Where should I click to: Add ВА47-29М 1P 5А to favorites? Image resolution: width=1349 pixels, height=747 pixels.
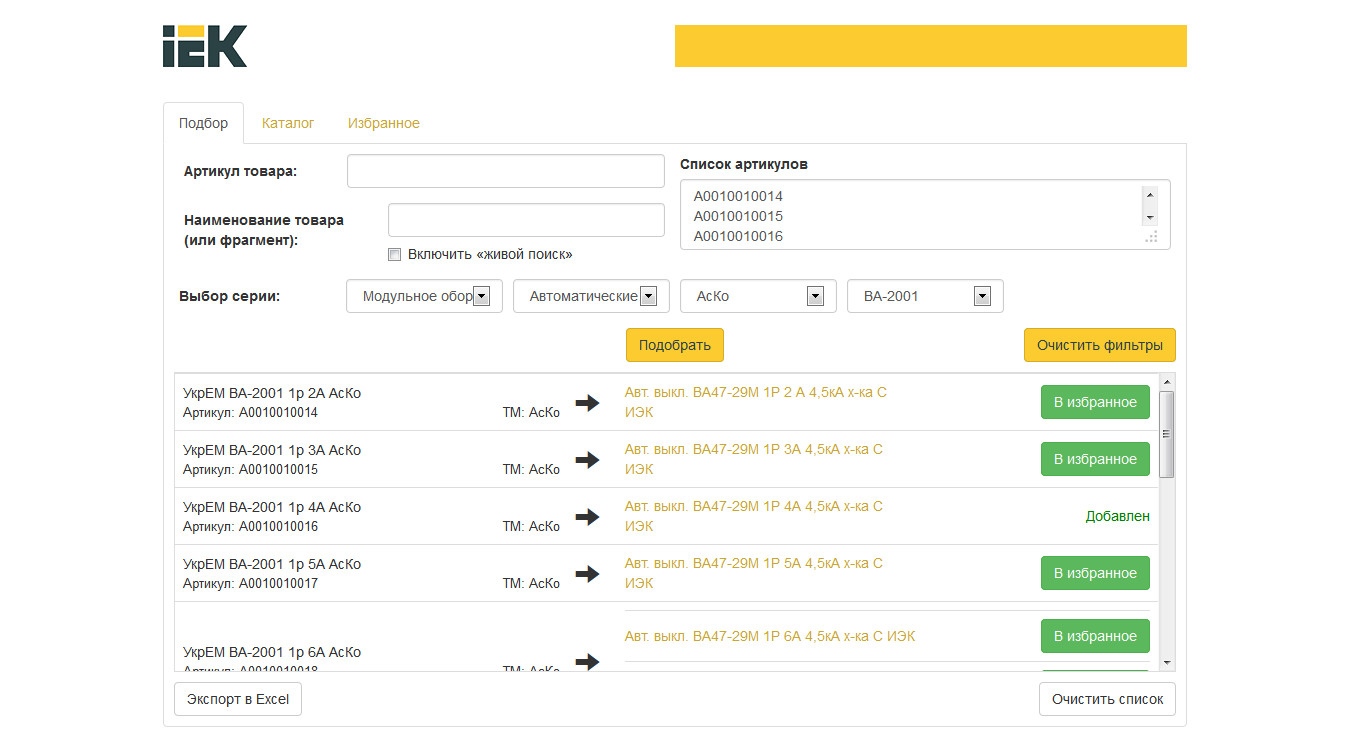[x=1095, y=573]
